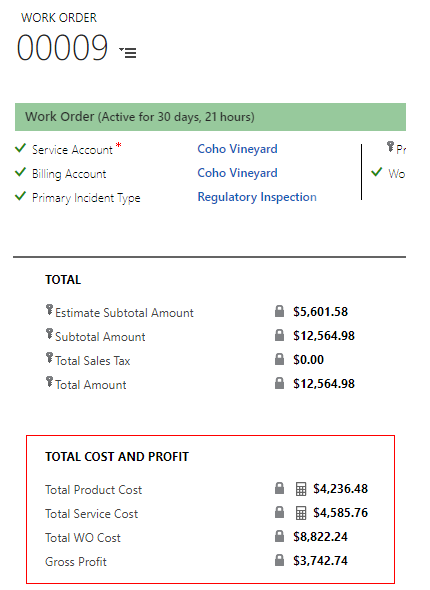Image resolution: width=430 pixels, height=590 pixels.
Task: Open the Coho Vineyard billing account link
Action: [237, 173]
